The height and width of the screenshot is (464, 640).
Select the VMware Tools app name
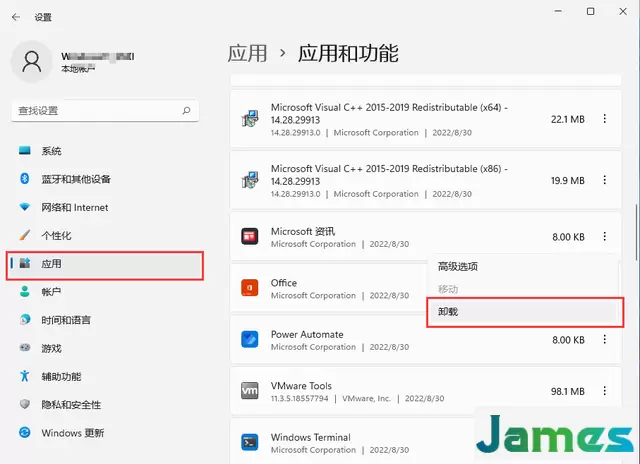pyautogui.click(x=301, y=386)
